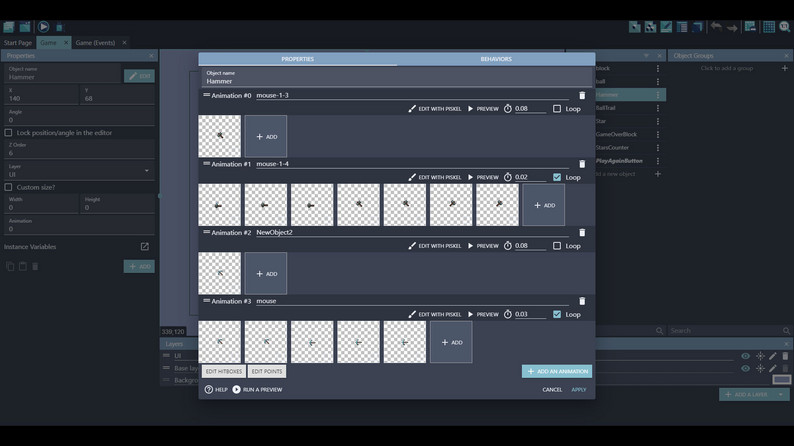Preview Animation #2 NewObject2
Viewport: 794px width, 446px height.
coord(483,246)
